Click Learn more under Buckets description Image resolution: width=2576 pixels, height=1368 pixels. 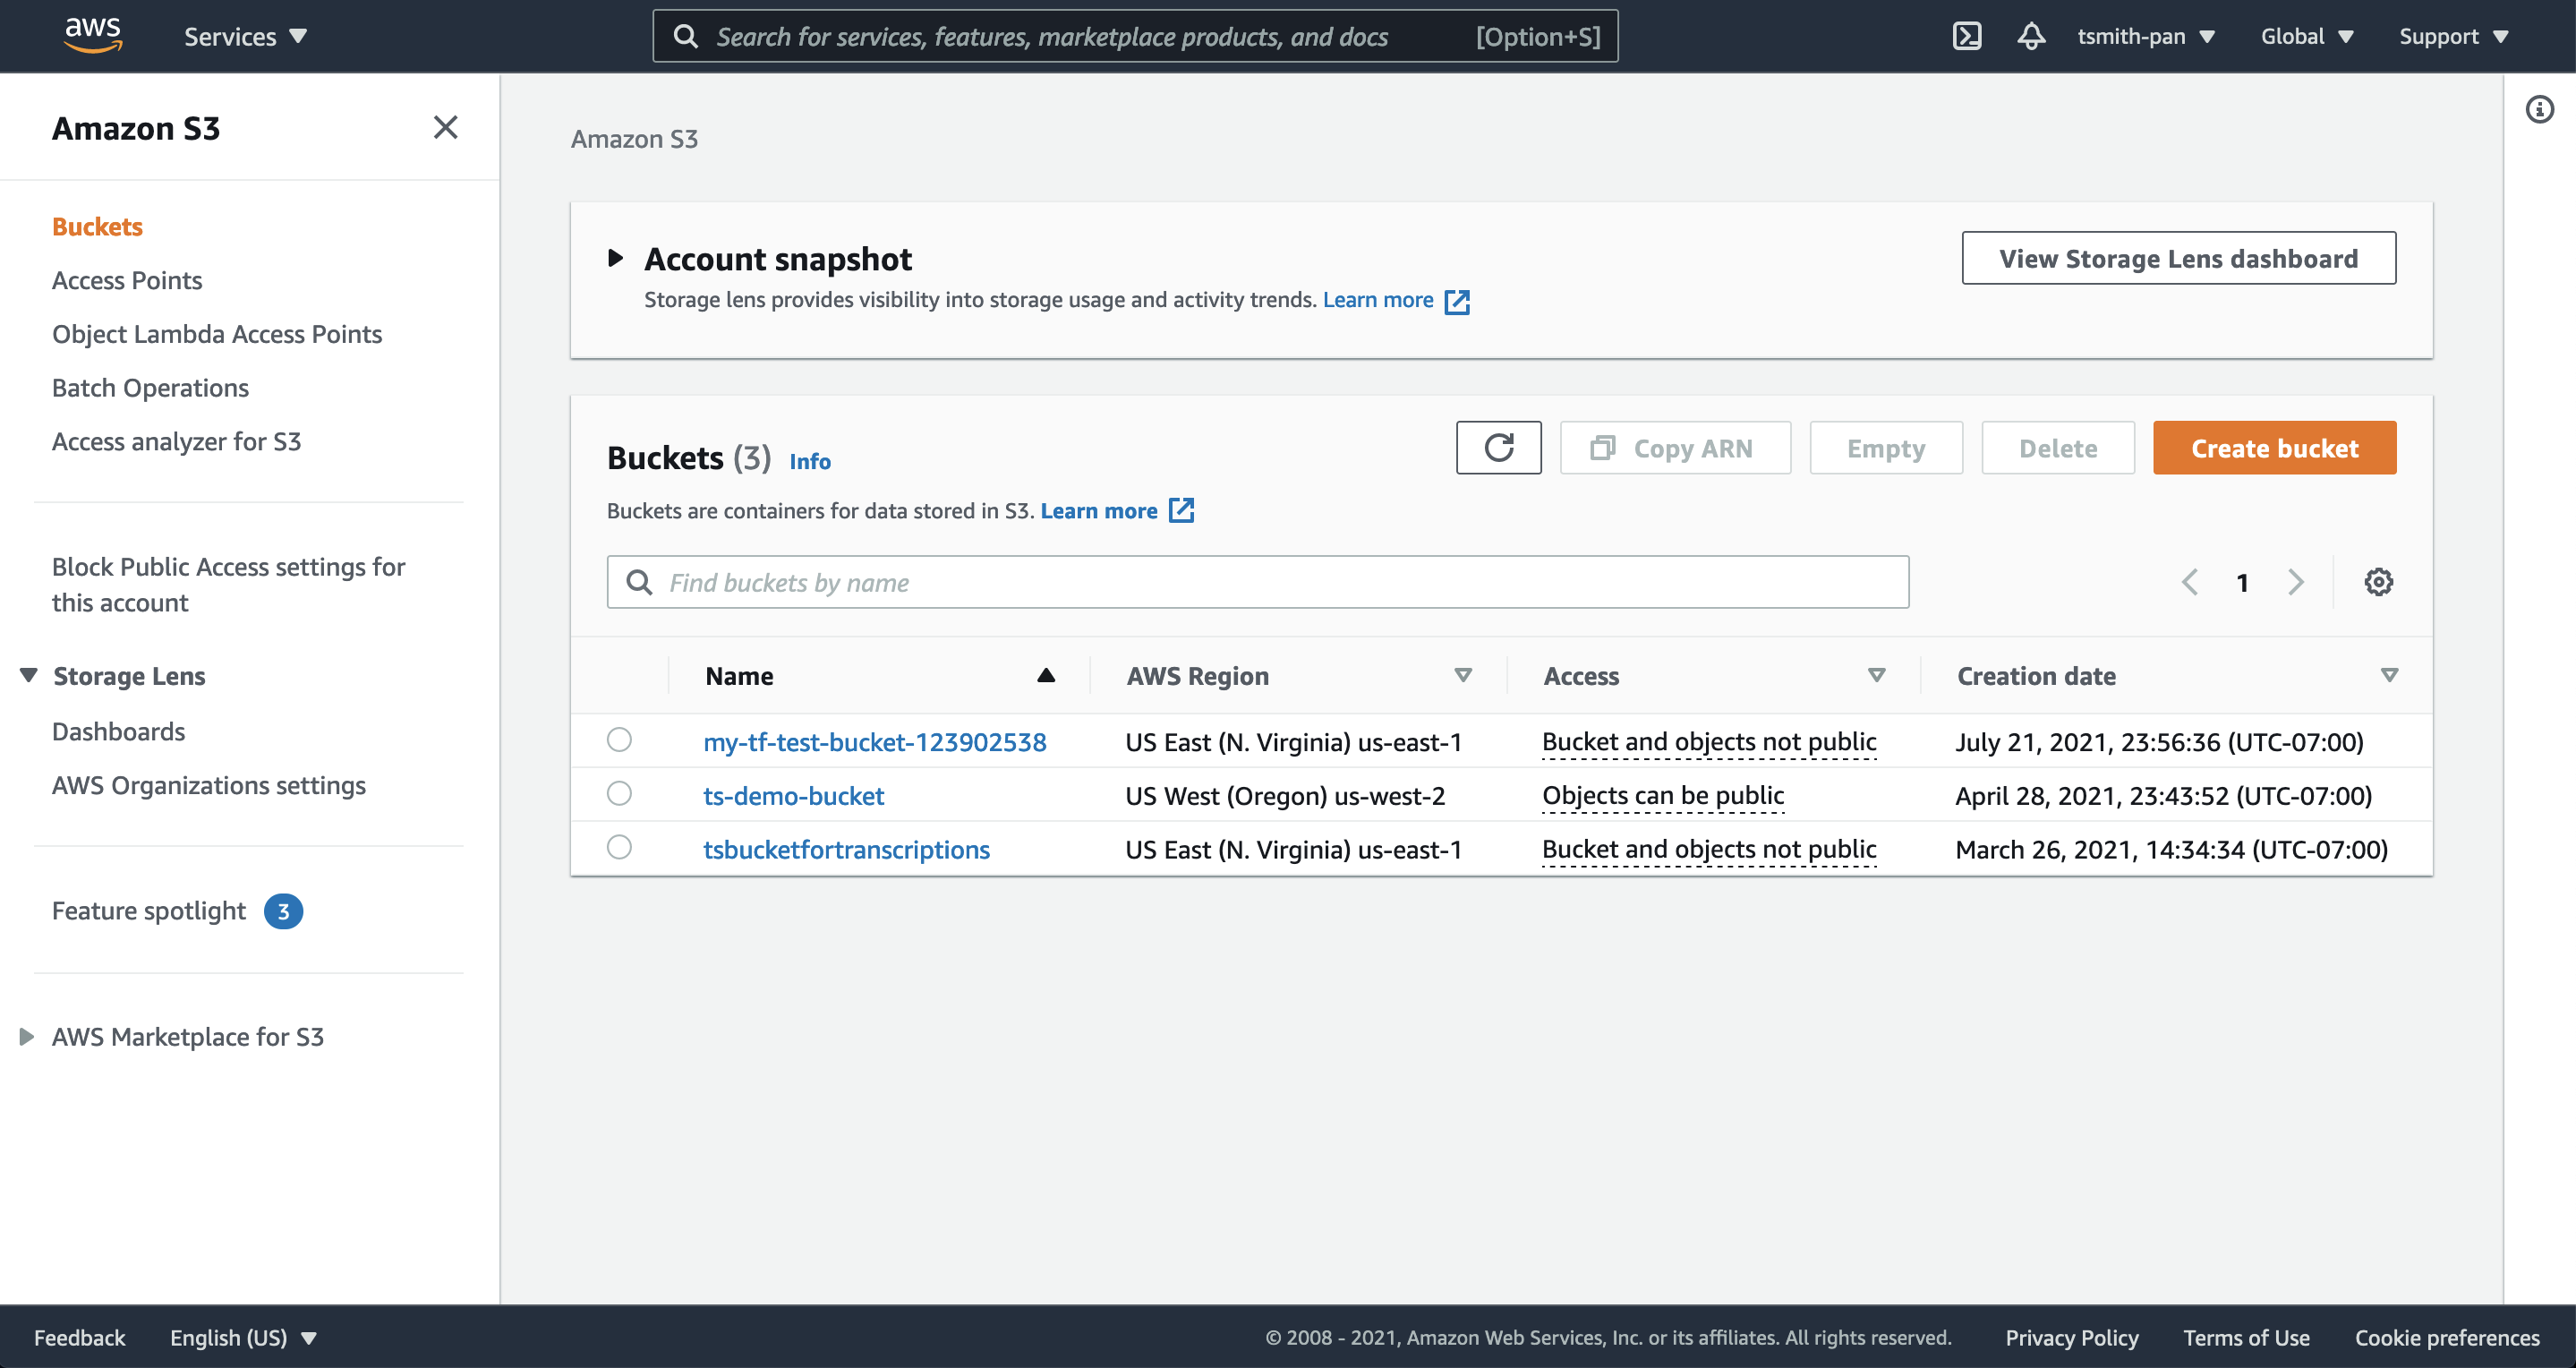coord(1099,511)
